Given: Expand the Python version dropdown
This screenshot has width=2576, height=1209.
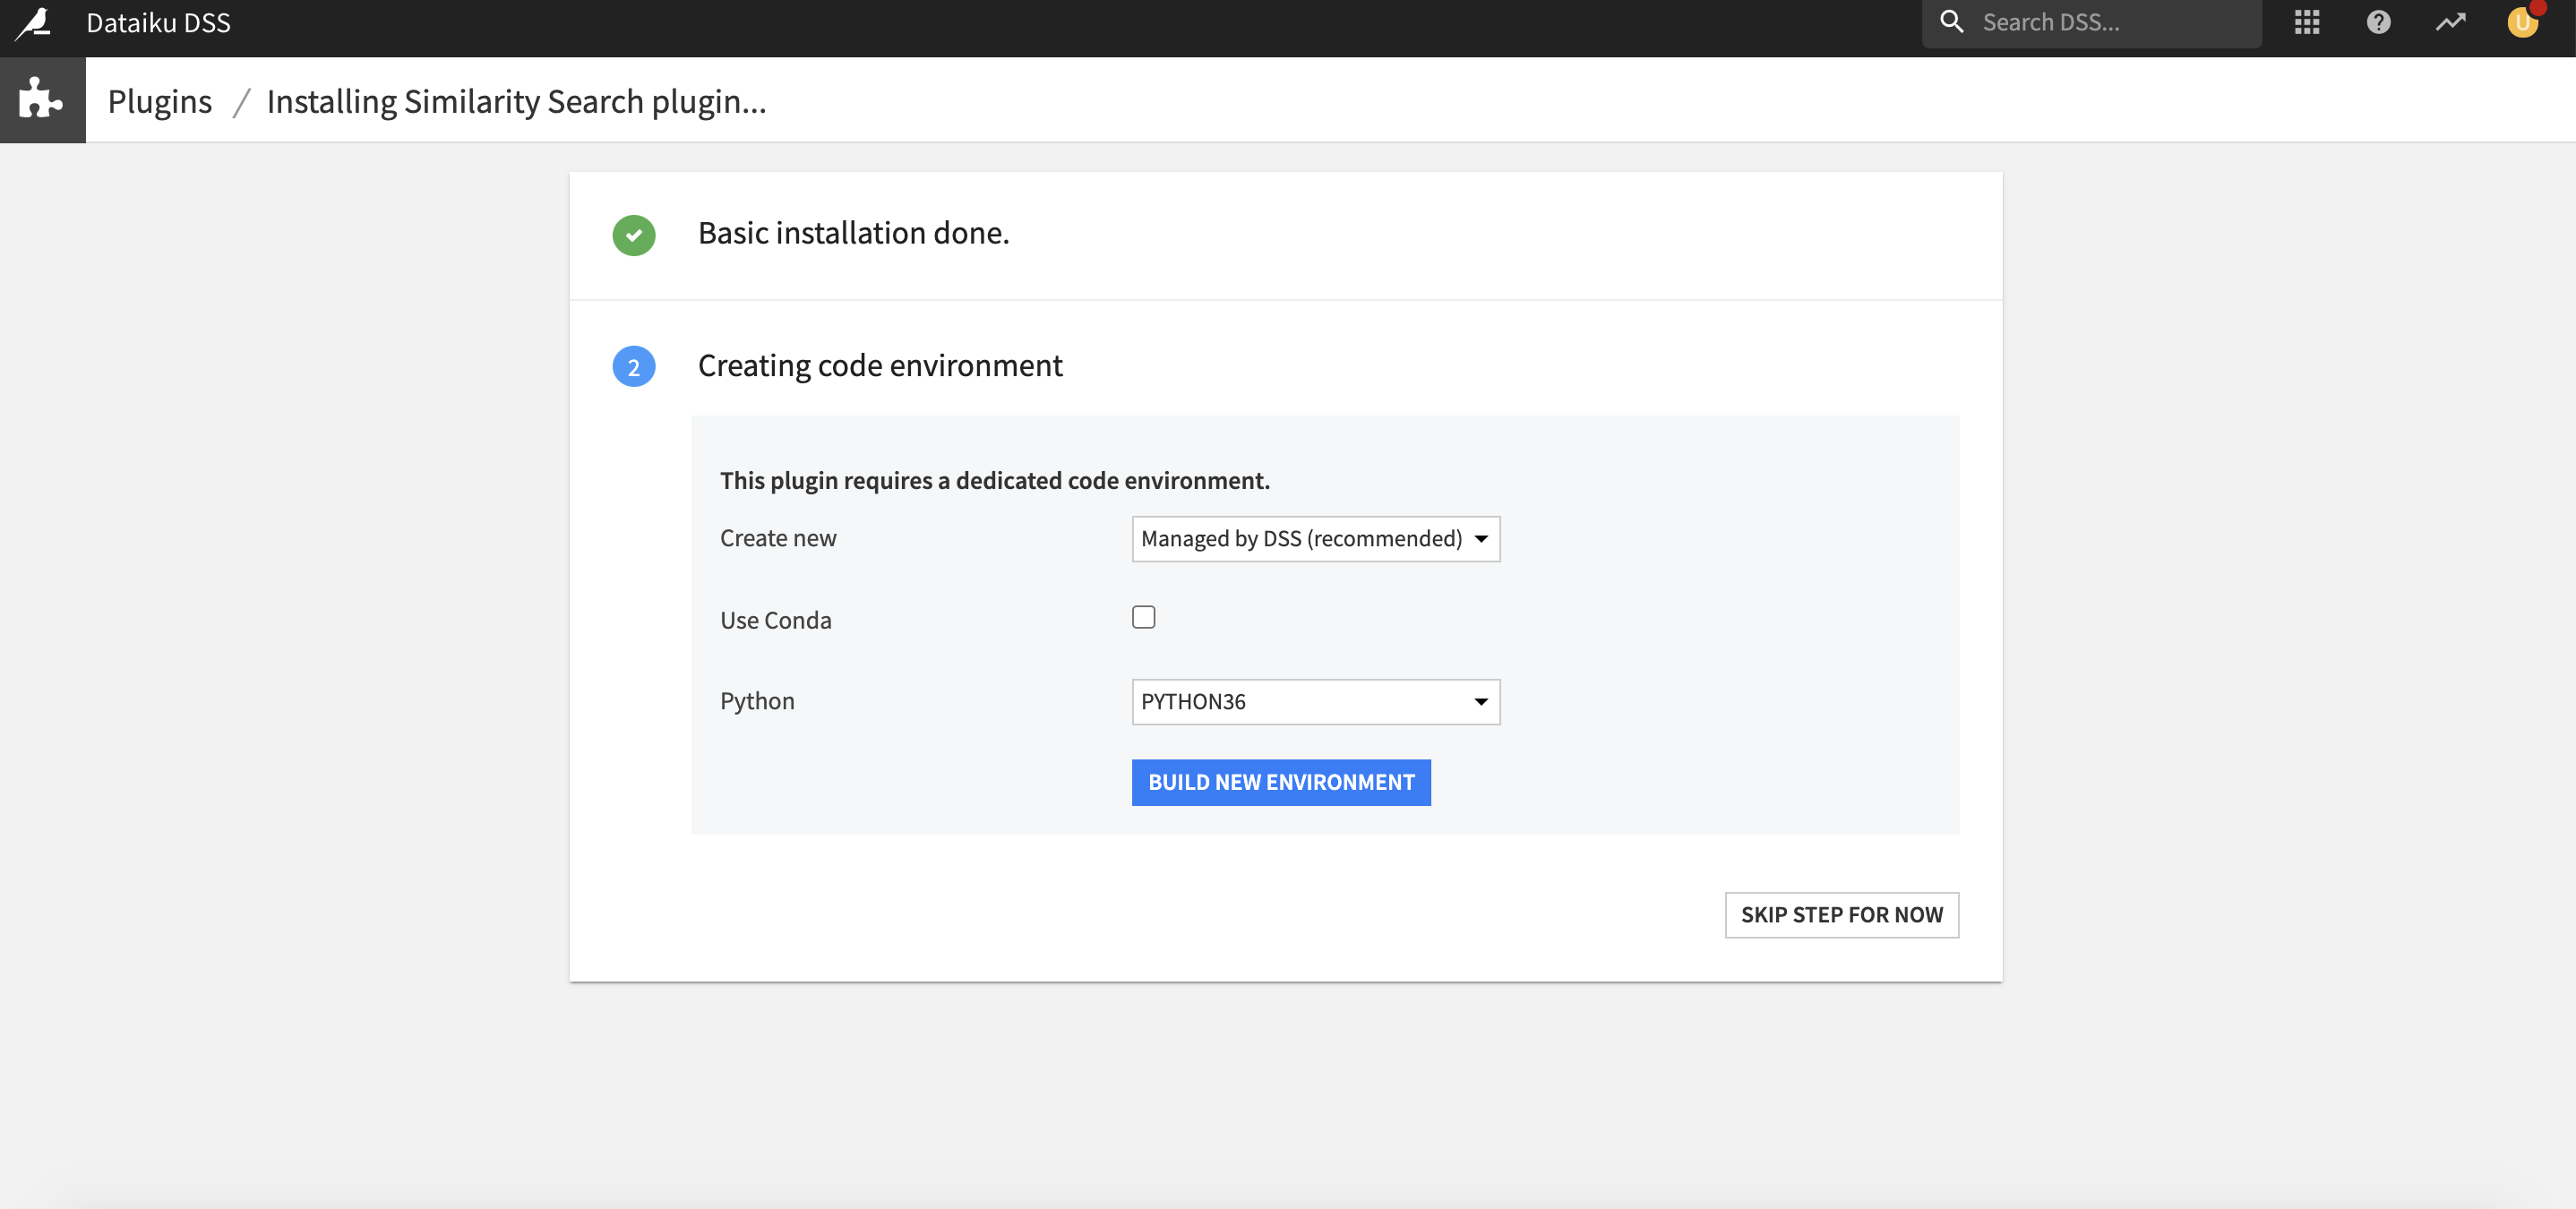Looking at the screenshot, I should point(1315,702).
